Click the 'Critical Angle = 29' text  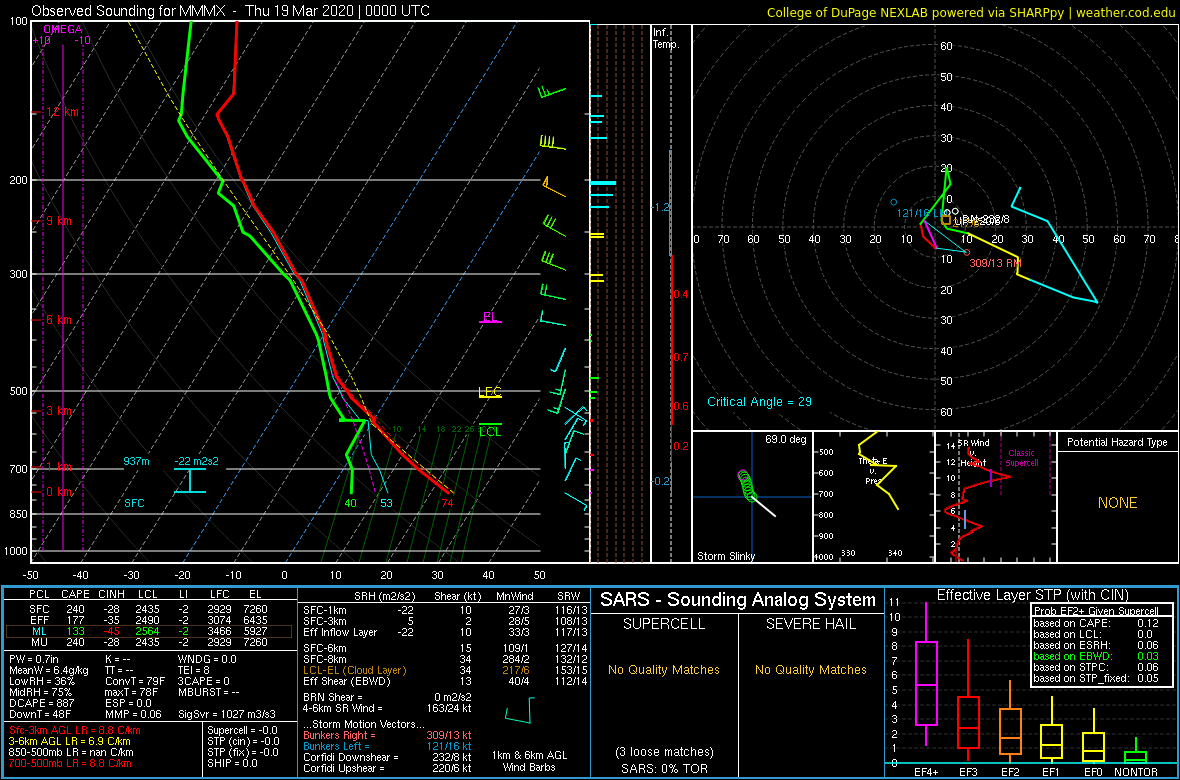point(759,402)
